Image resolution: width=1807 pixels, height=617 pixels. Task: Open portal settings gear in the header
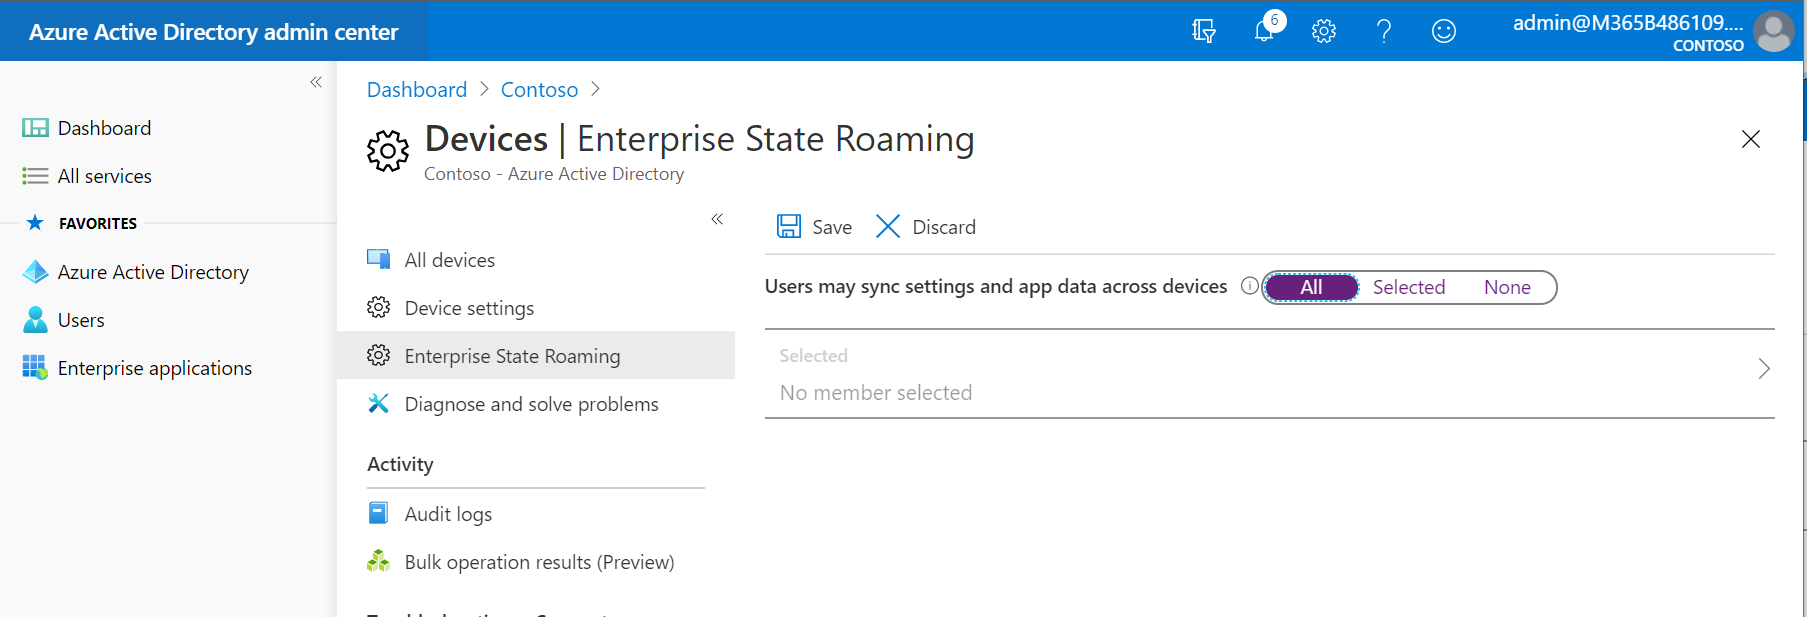(x=1324, y=31)
